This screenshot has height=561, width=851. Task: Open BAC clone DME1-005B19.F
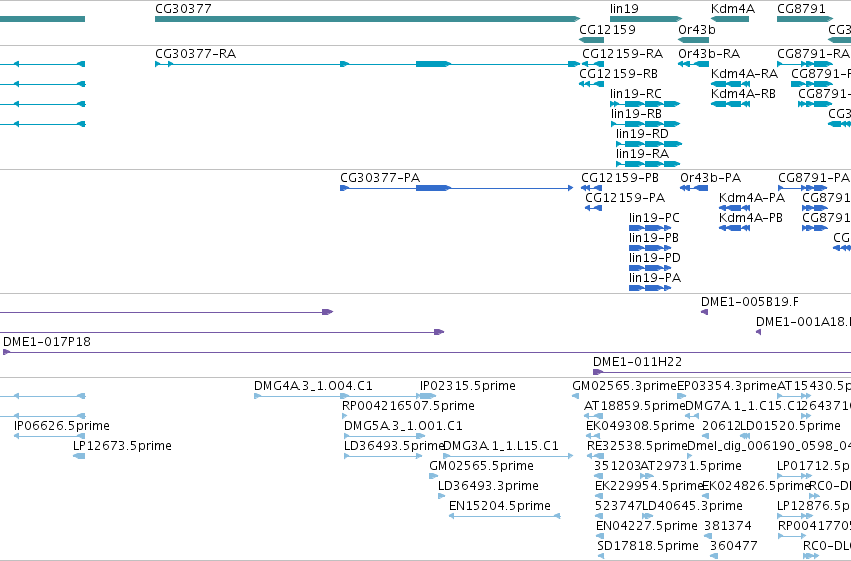[x=750, y=302]
